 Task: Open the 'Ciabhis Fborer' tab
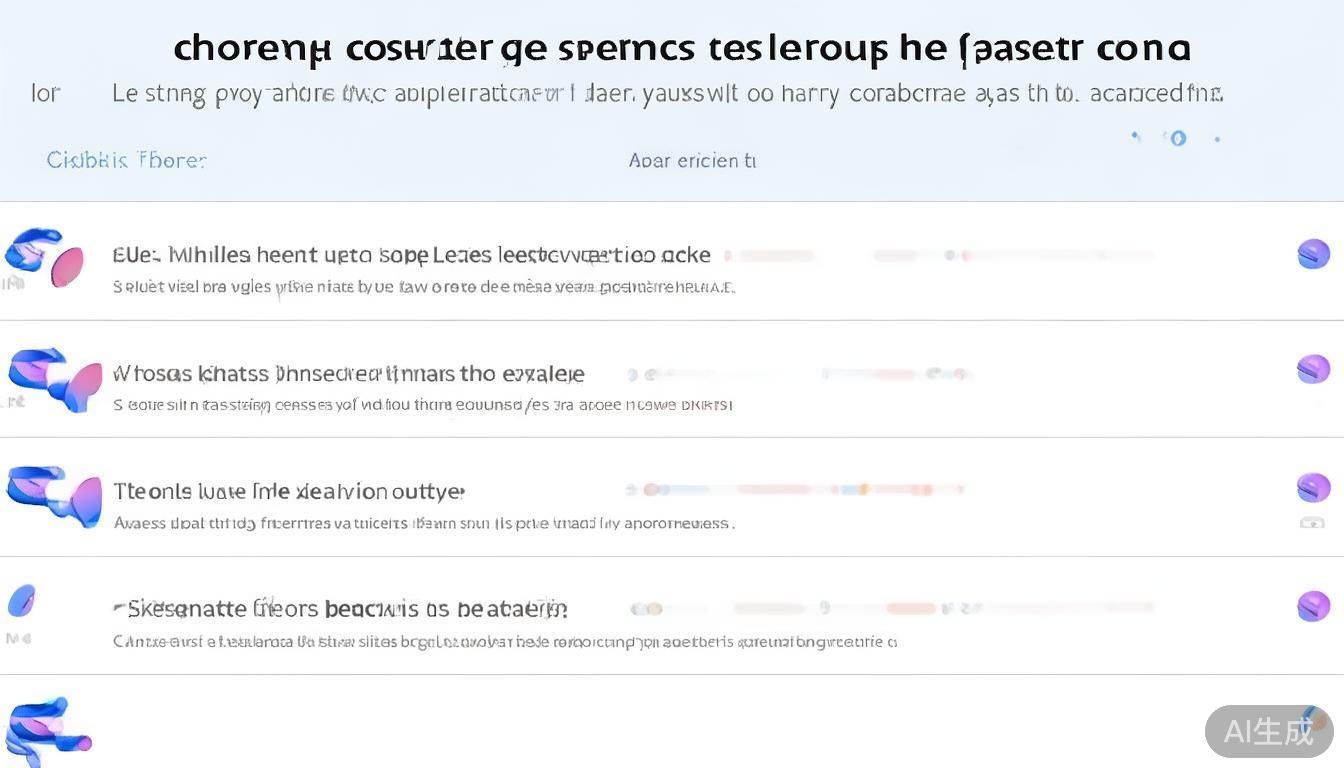[x=126, y=160]
